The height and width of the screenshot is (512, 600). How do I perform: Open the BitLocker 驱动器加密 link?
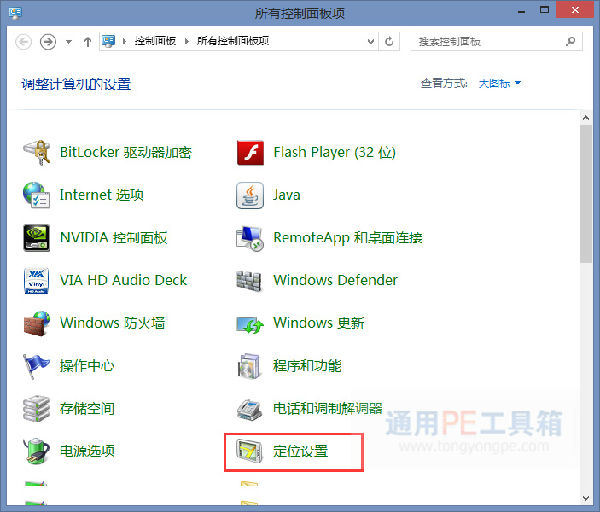tap(126, 152)
